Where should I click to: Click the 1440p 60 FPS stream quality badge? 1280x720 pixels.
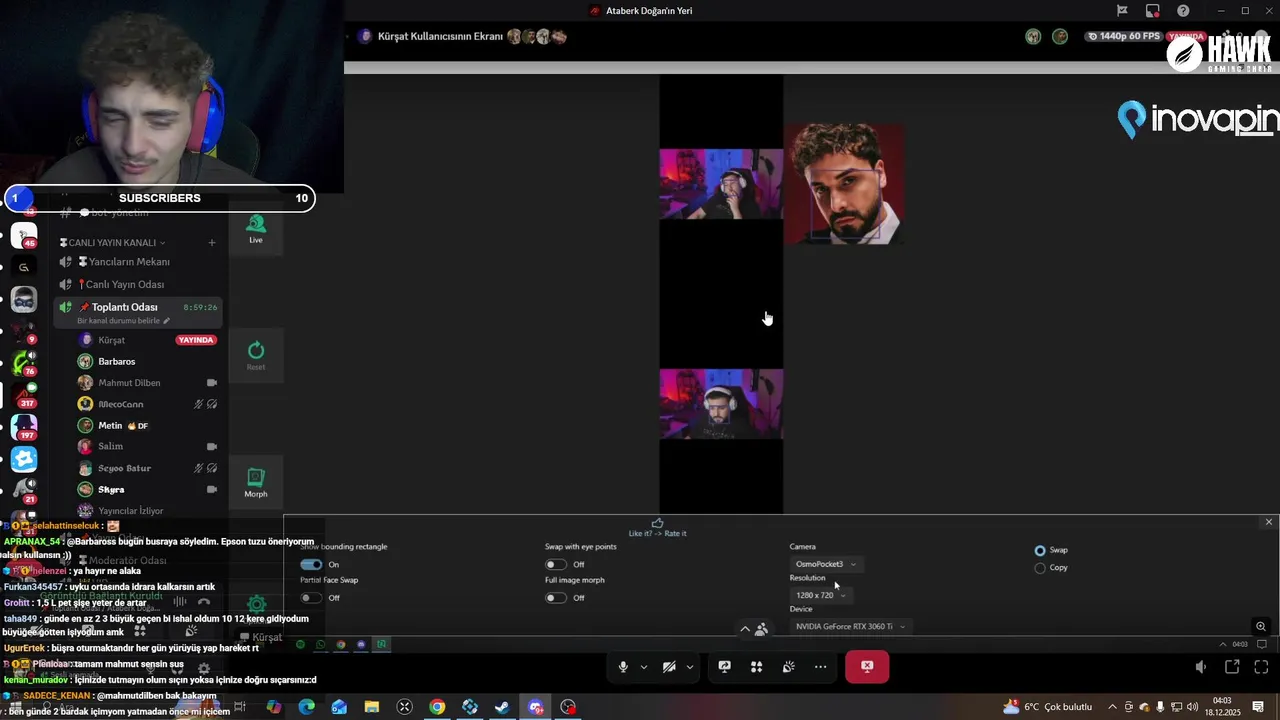1123,36
